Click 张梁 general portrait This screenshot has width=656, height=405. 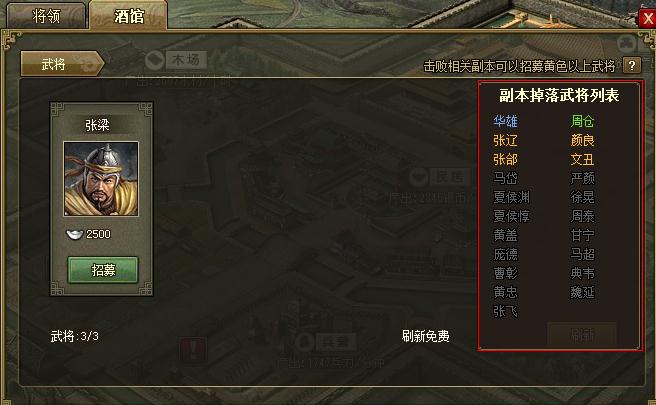tap(101, 179)
